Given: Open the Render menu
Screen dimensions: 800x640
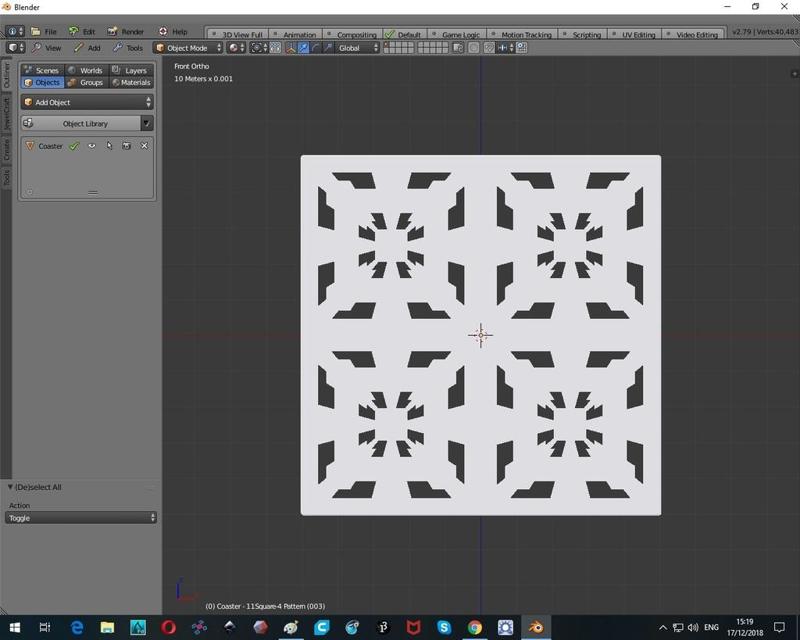Looking at the screenshot, I should tap(127, 32).
